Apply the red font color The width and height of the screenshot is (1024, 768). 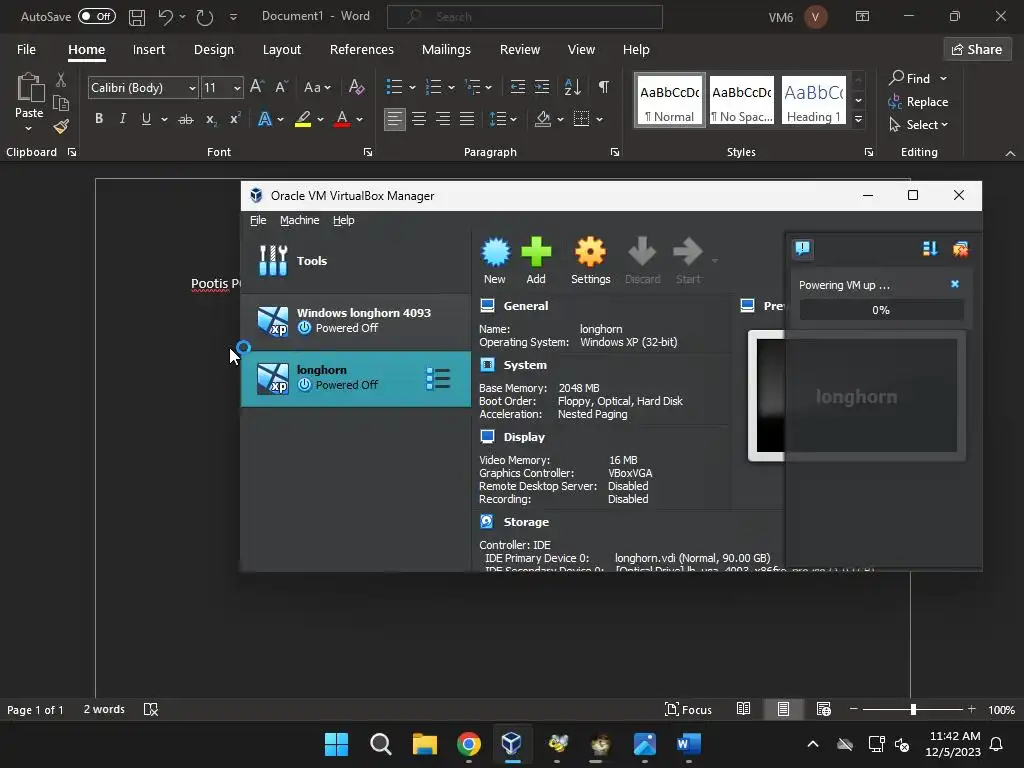tap(342, 119)
